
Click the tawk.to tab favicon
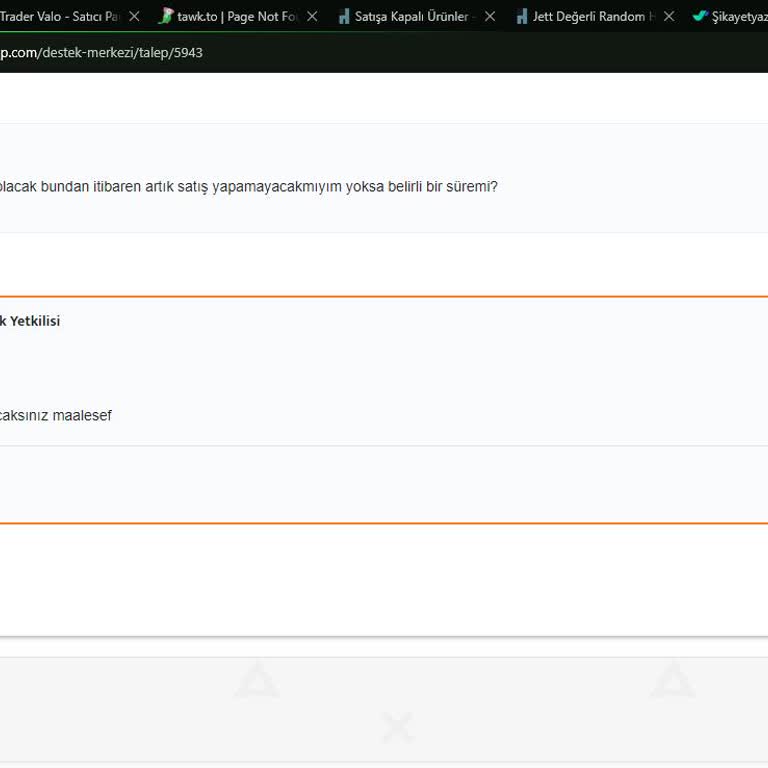click(166, 16)
